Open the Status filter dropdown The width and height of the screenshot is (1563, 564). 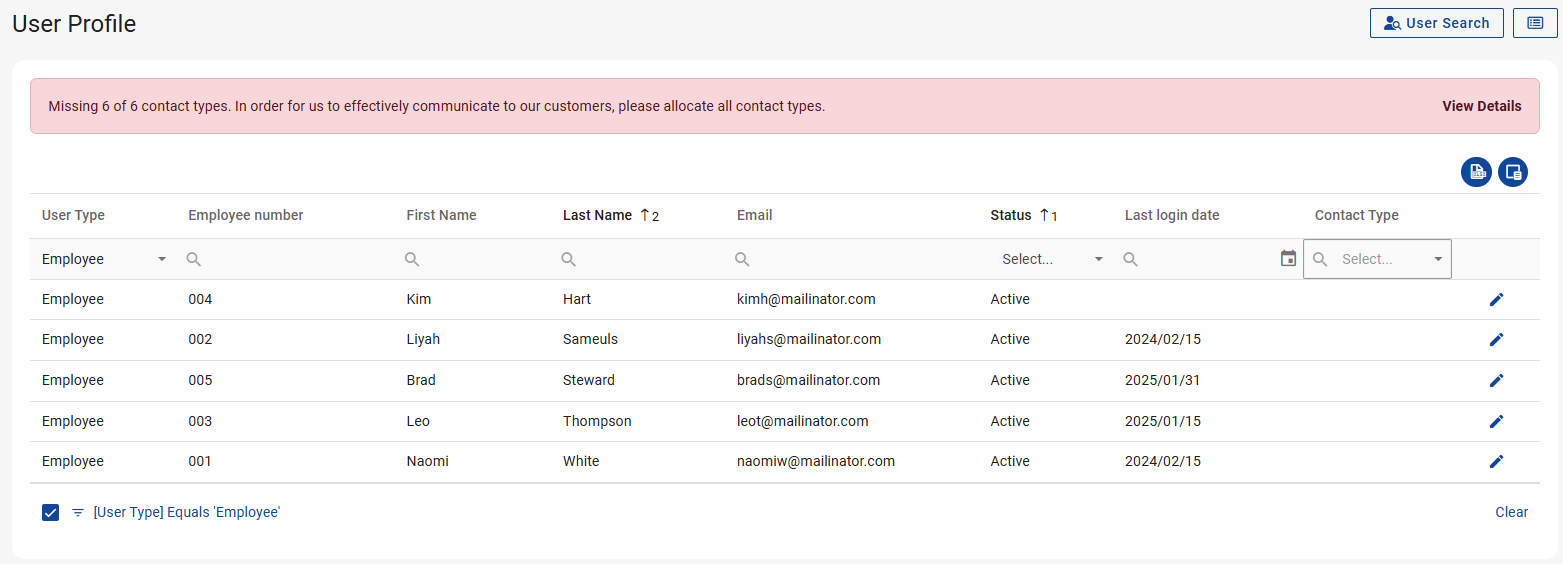pos(1098,259)
